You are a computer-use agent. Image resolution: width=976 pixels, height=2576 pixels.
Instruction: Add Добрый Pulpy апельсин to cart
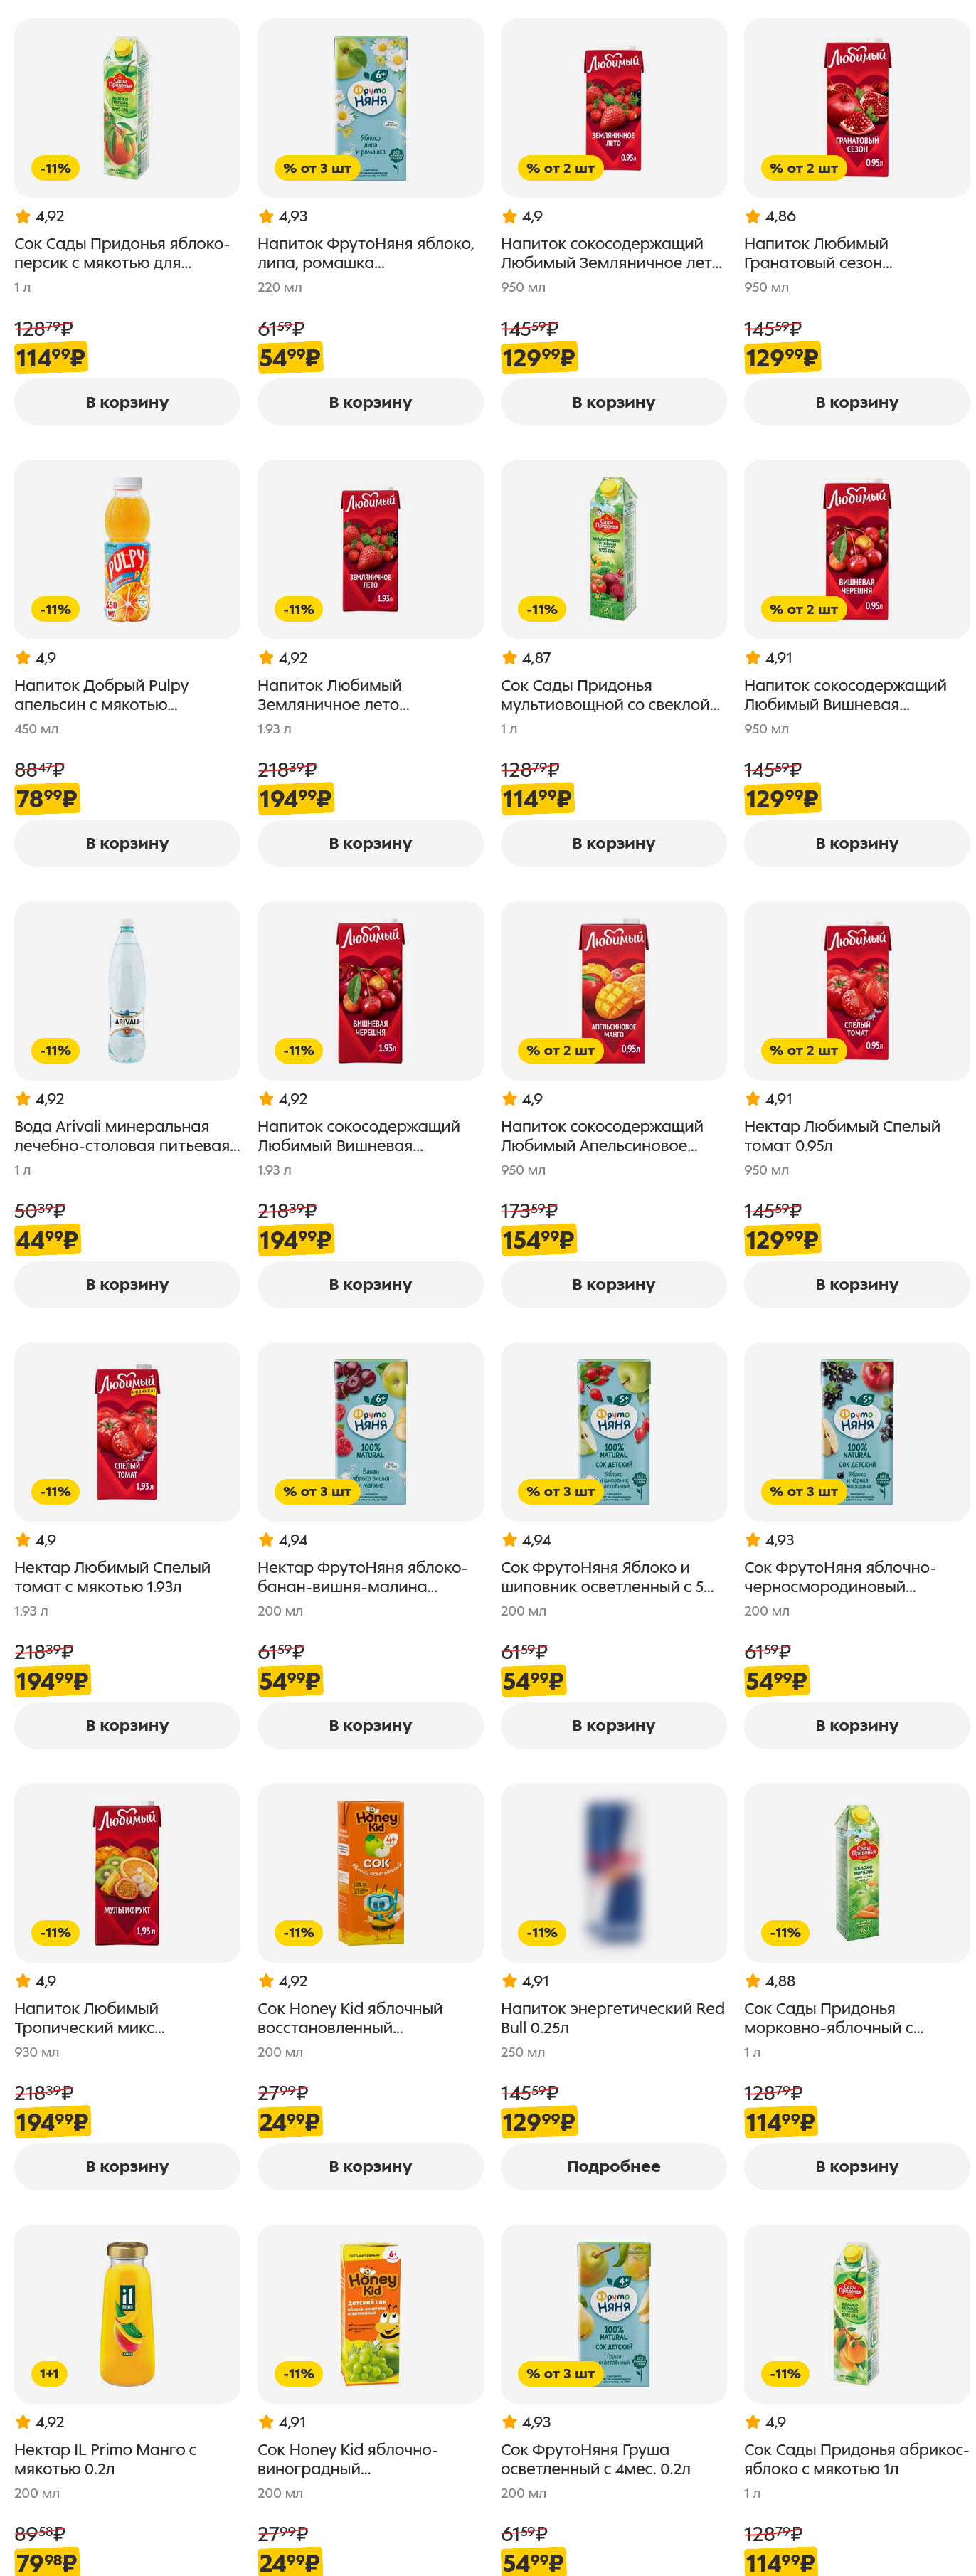[x=127, y=843]
